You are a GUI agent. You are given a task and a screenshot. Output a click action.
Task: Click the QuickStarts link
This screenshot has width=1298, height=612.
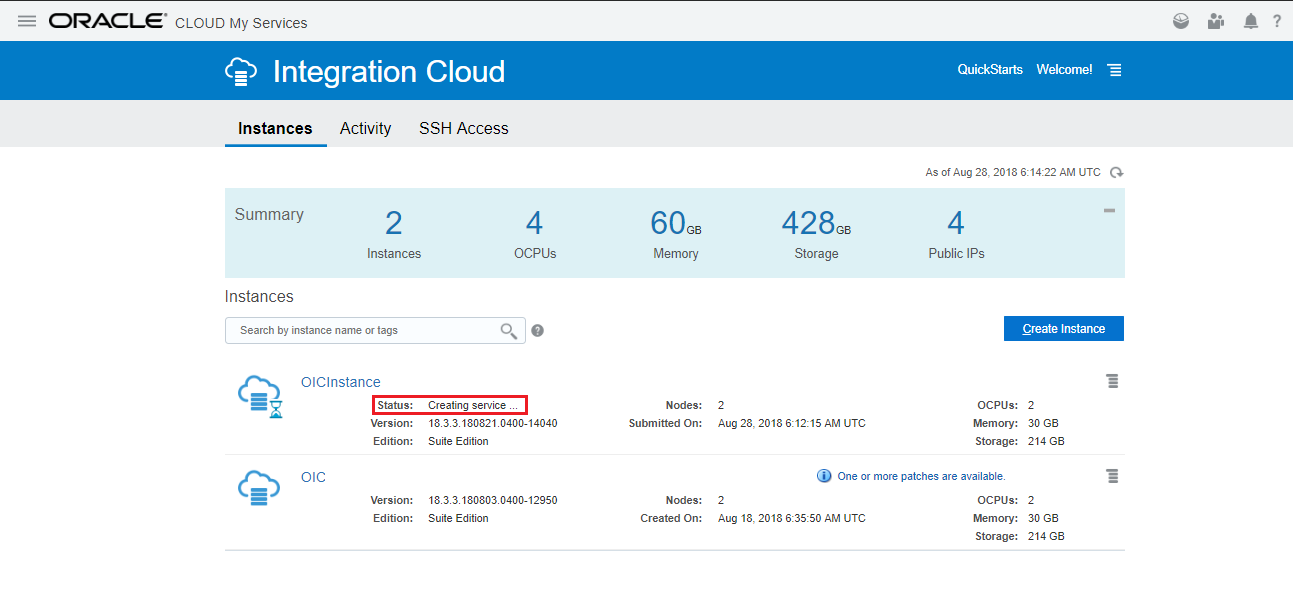click(990, 70)
